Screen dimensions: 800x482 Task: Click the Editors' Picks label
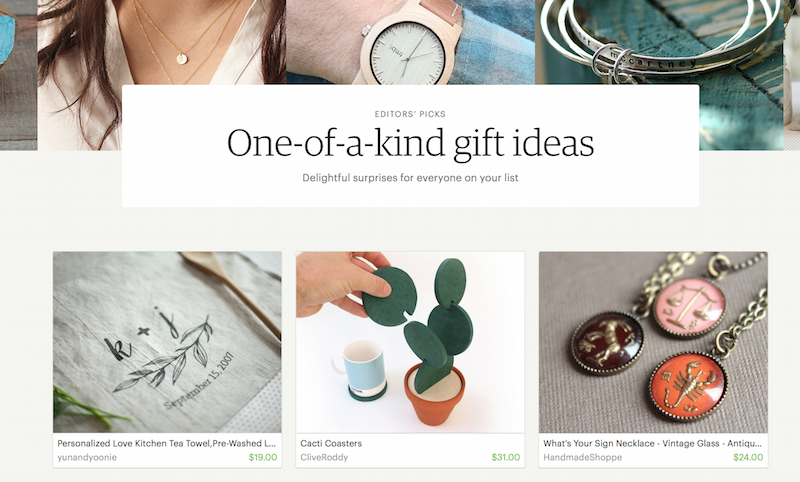coord(410,114)
